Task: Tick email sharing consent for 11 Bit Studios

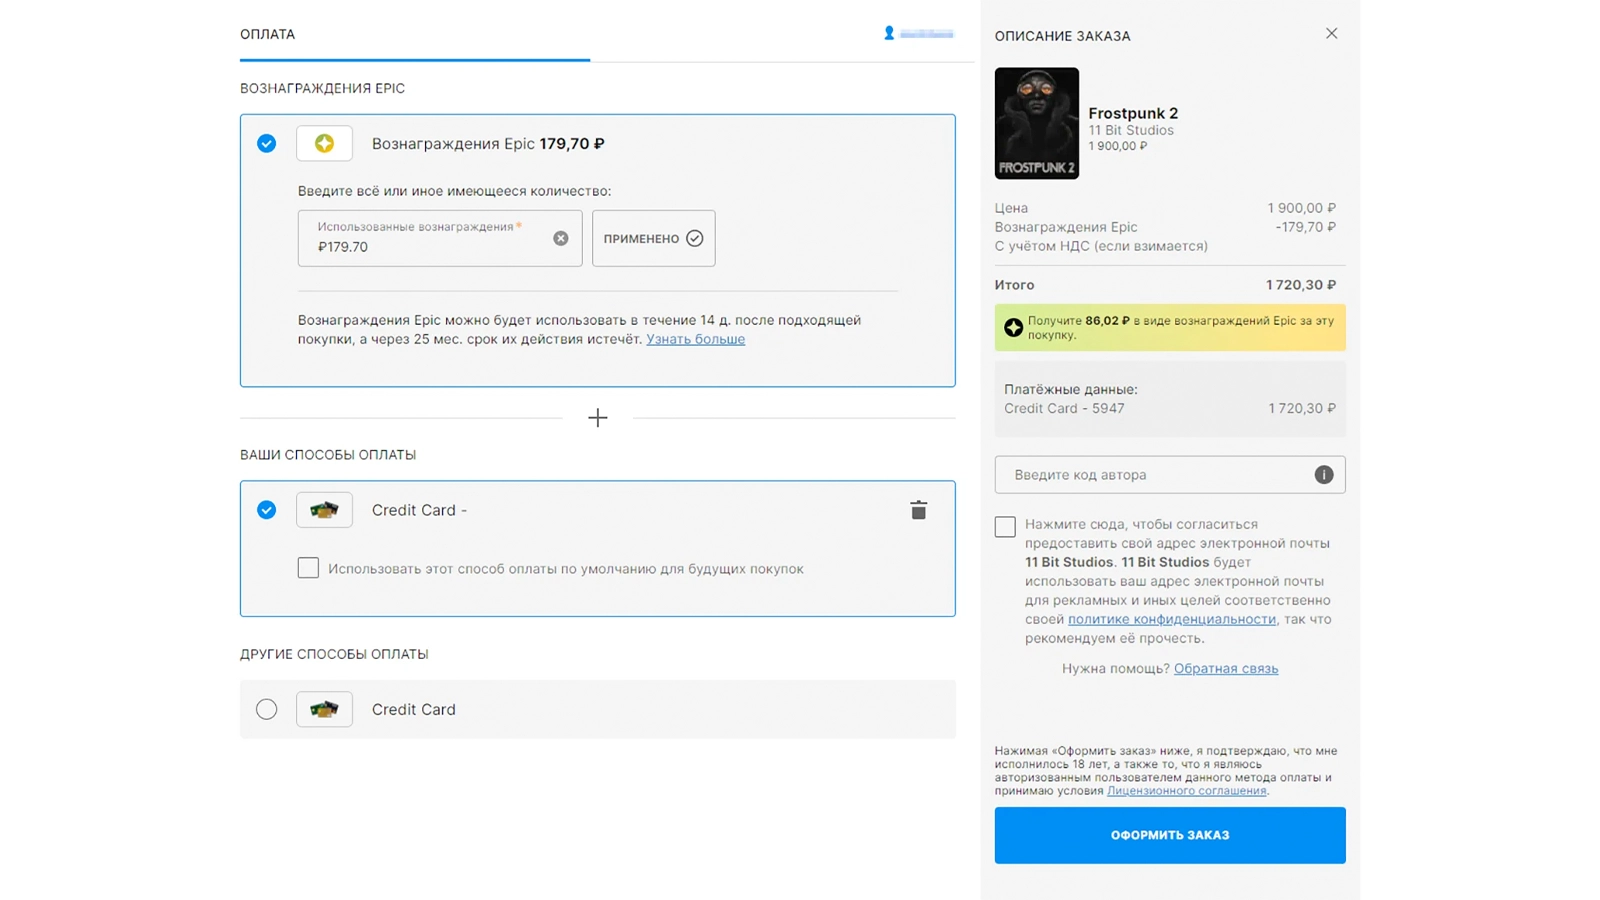Action: (x=1005, y=526)
